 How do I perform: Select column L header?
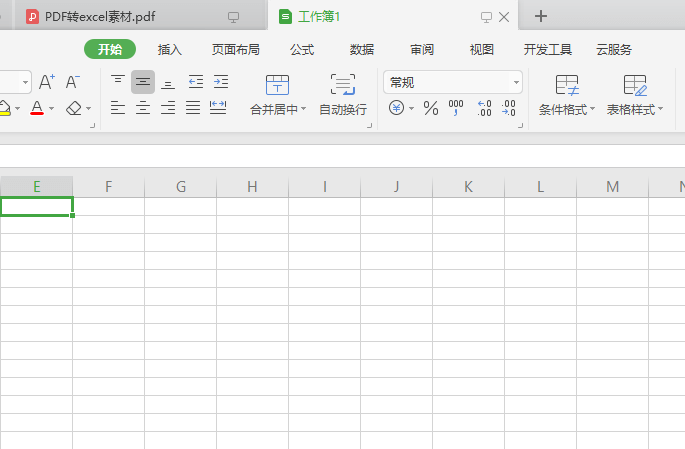pos(540,187)
